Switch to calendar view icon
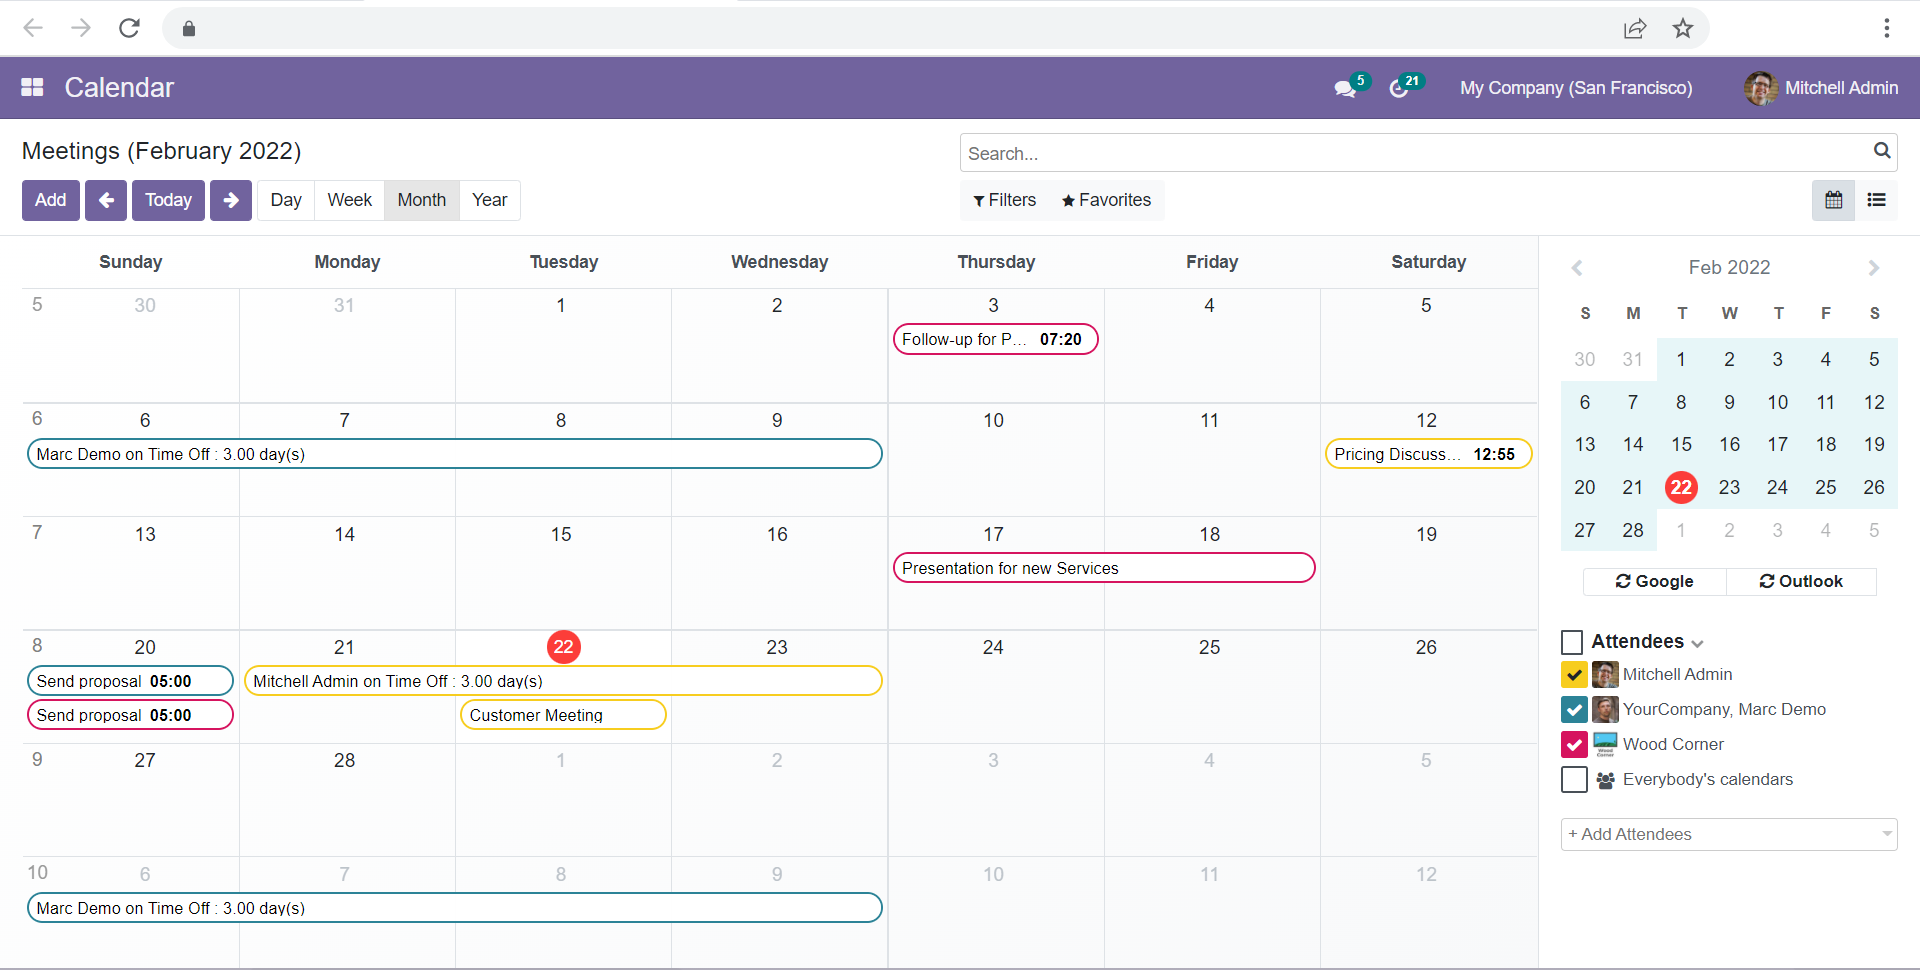The image size is (1920, 970). pos(1833,201)
